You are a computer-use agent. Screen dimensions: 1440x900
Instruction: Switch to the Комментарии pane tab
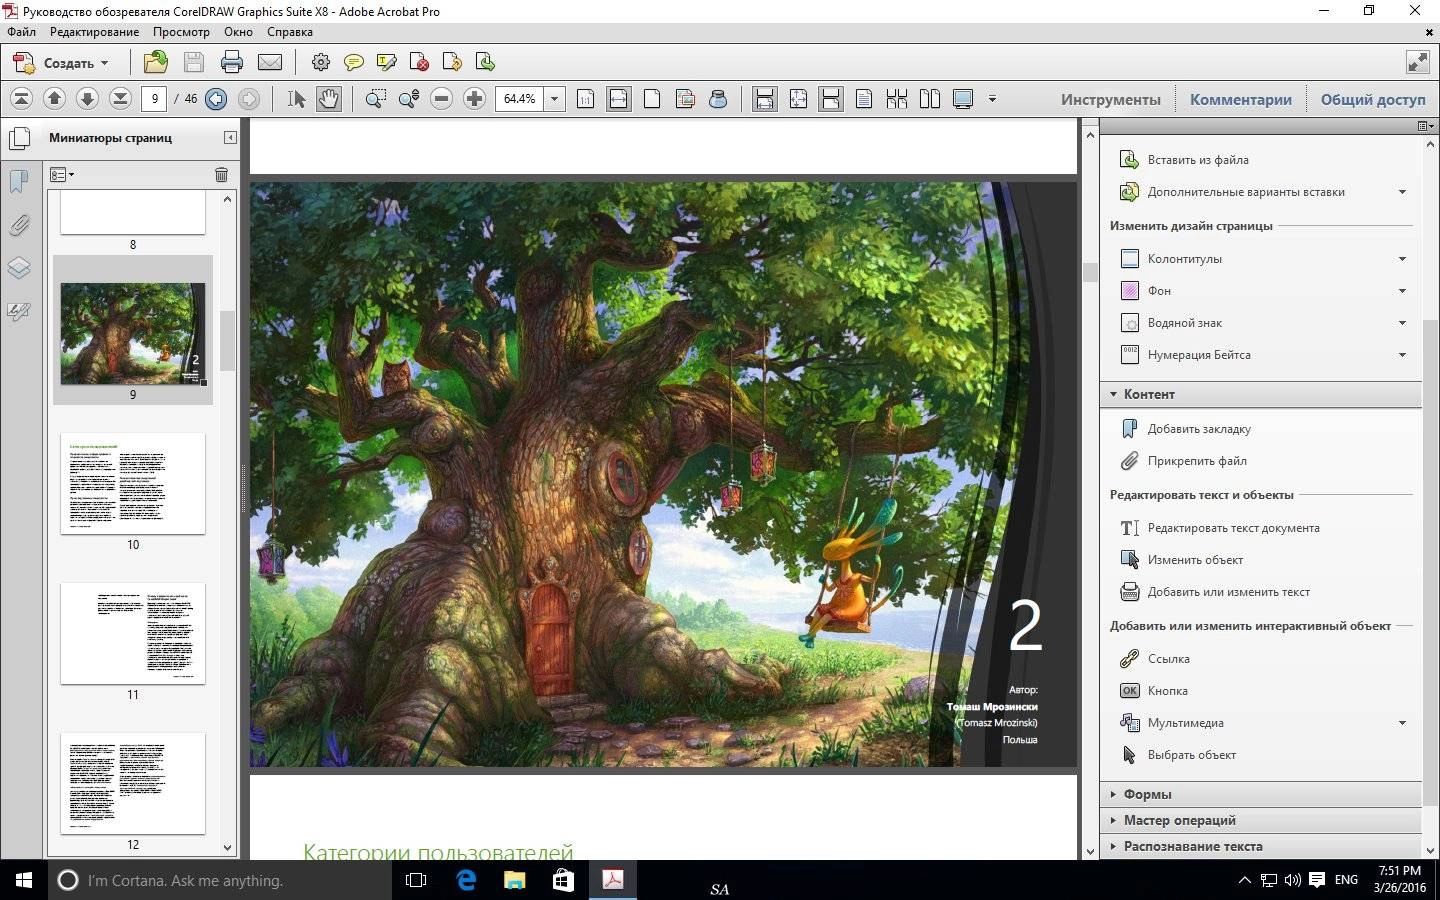1241,99
